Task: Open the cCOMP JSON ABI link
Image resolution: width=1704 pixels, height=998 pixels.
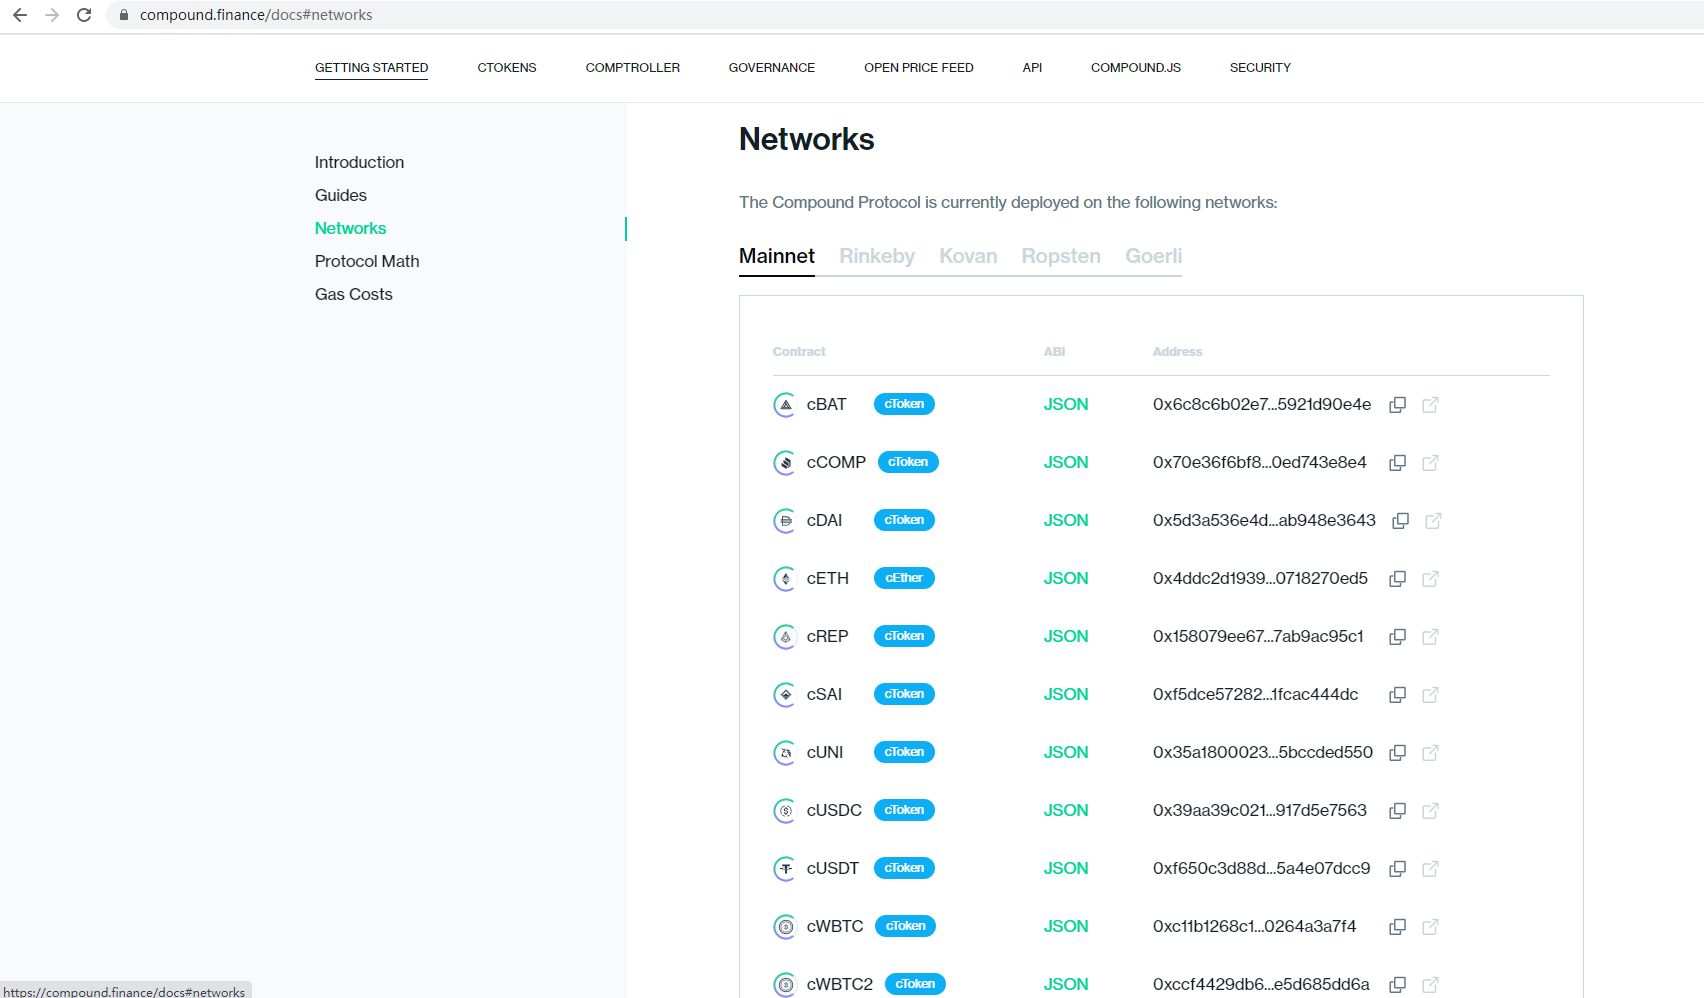Action: 1066,463
